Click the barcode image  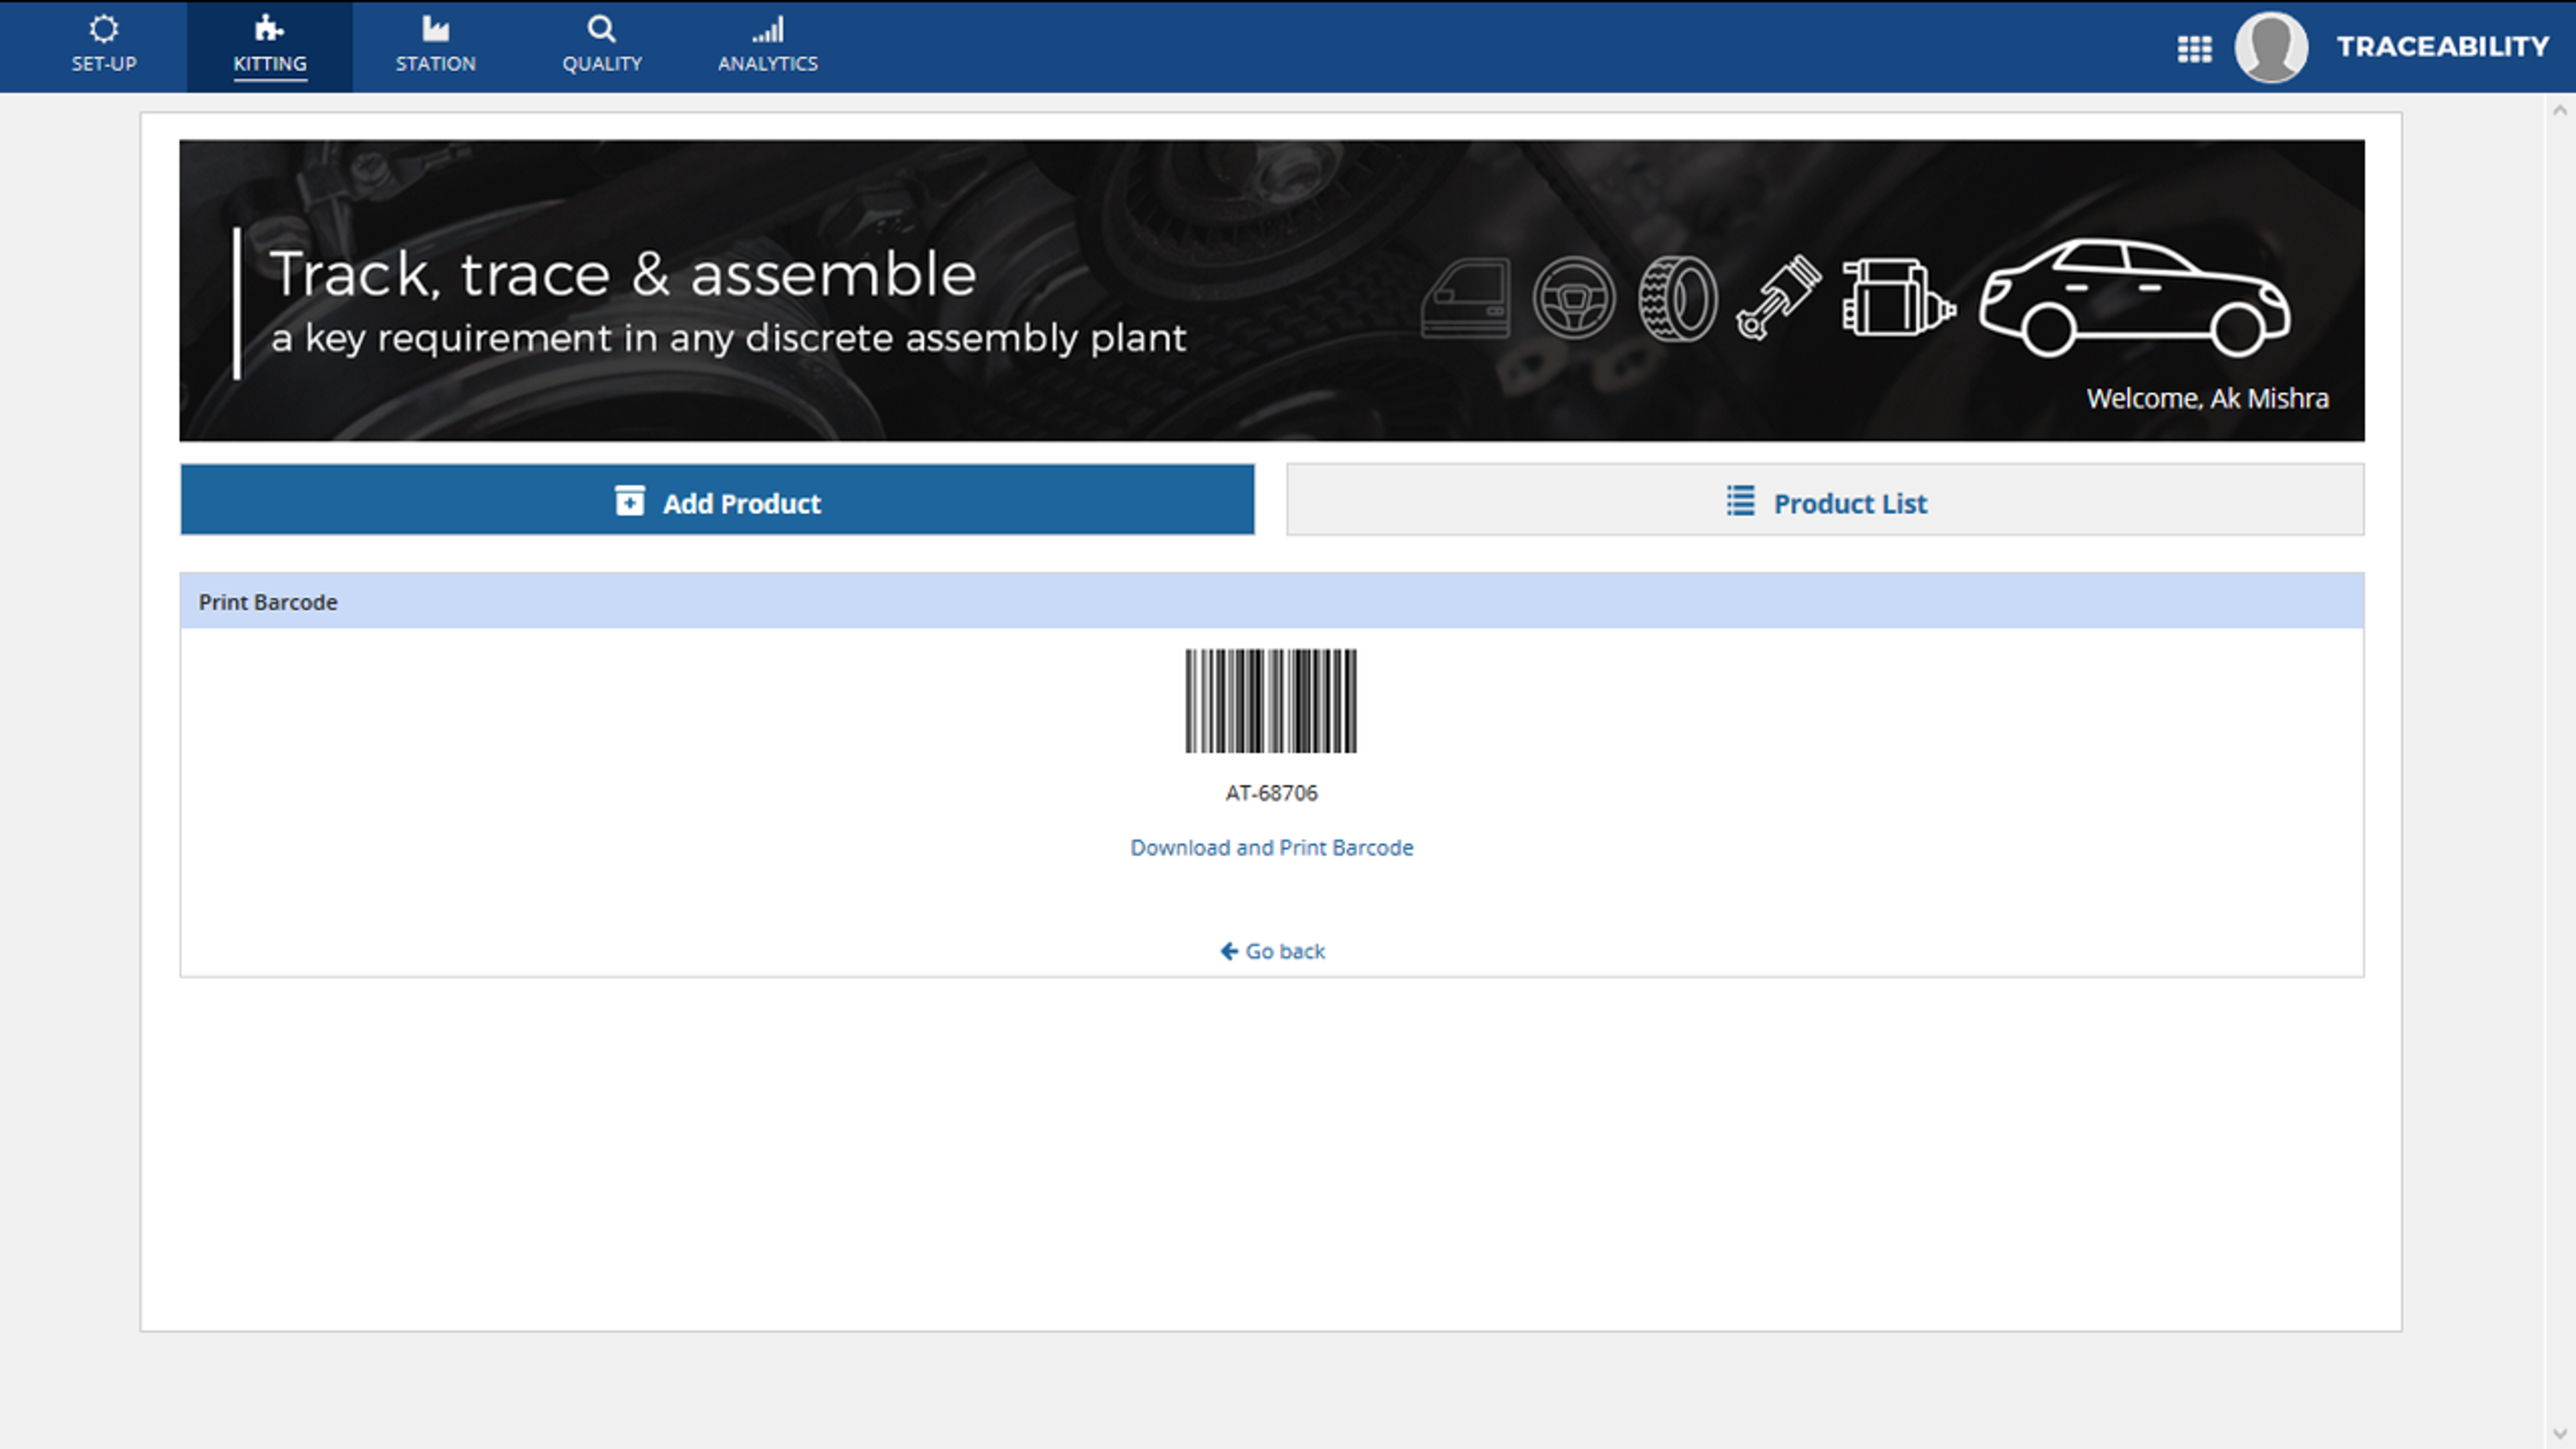point(1271,701)
